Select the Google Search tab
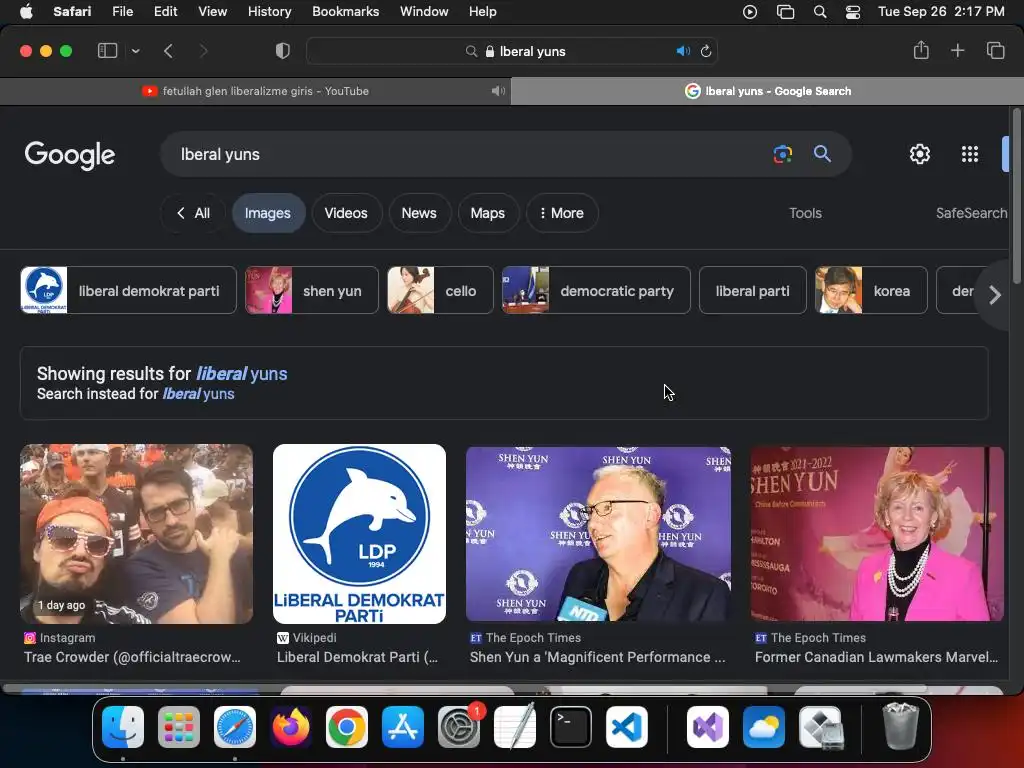Image resolution: width=1024 pixels, height=768 pixels. coord(767,91)
